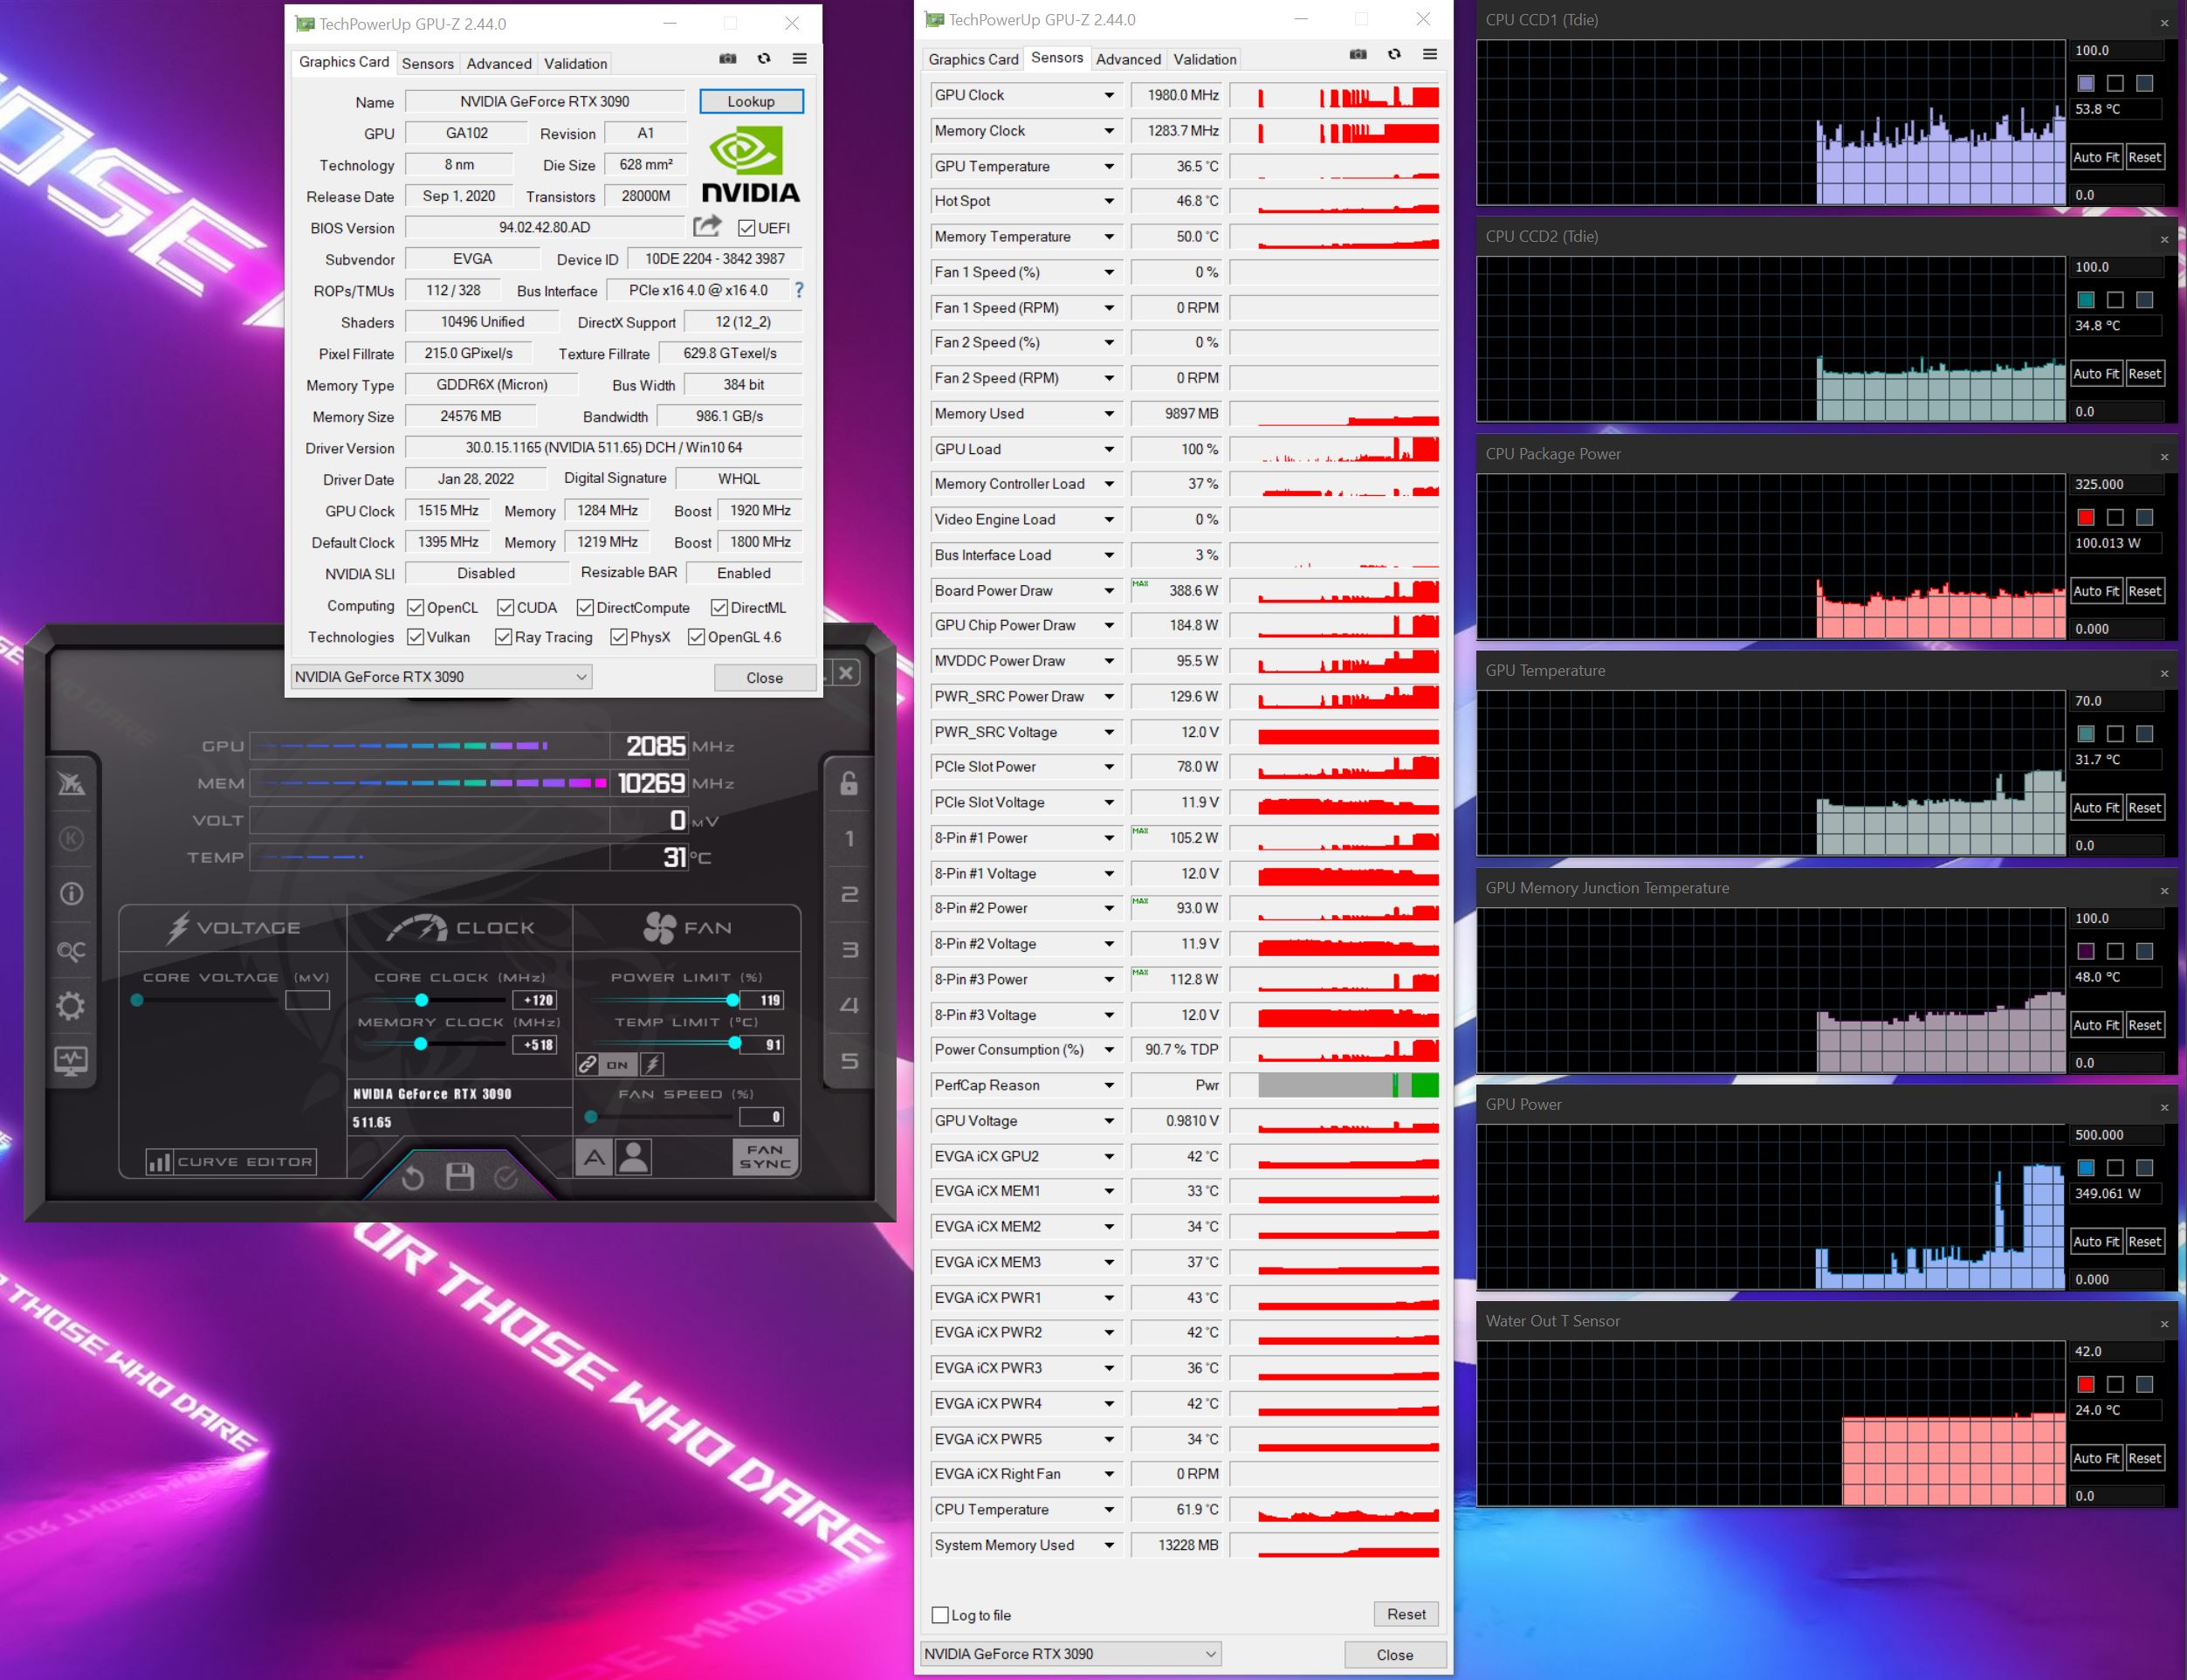Click the profile lock icon
Viewport: 2187px width, 1680px height.
pos(849,783)
